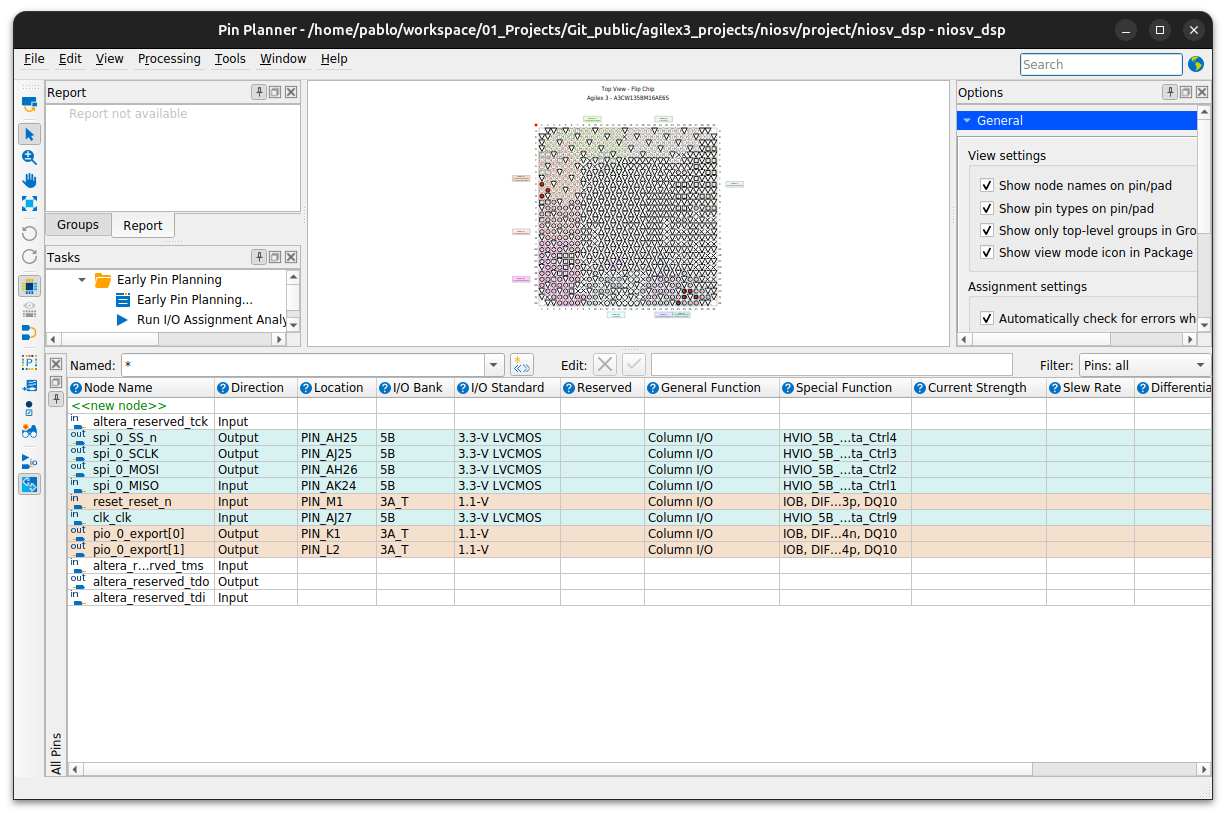
Task: Click the blue dot node icon in toolbar
Action: pyautogui.click(x=29, y=408)
